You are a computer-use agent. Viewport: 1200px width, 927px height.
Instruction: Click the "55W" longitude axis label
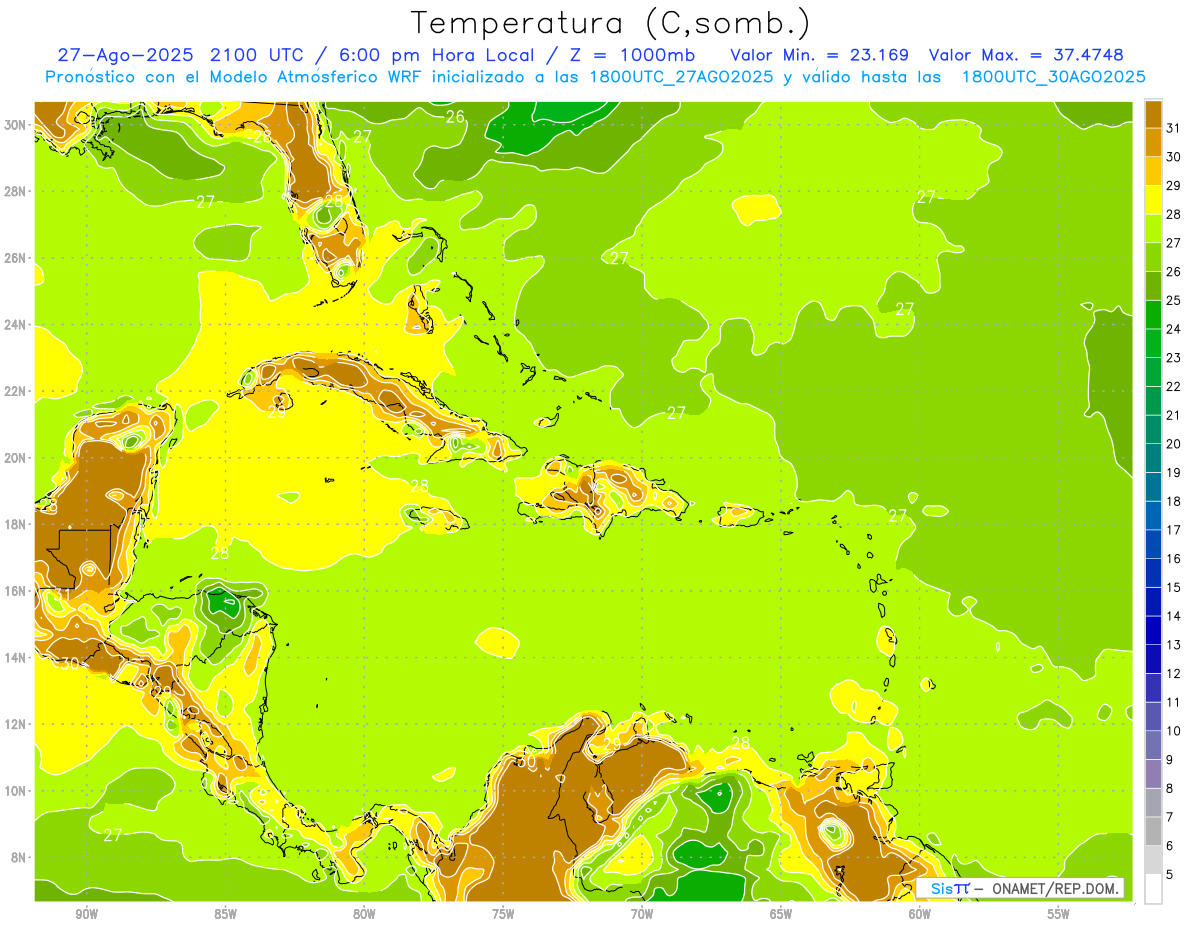[1059, 914]
